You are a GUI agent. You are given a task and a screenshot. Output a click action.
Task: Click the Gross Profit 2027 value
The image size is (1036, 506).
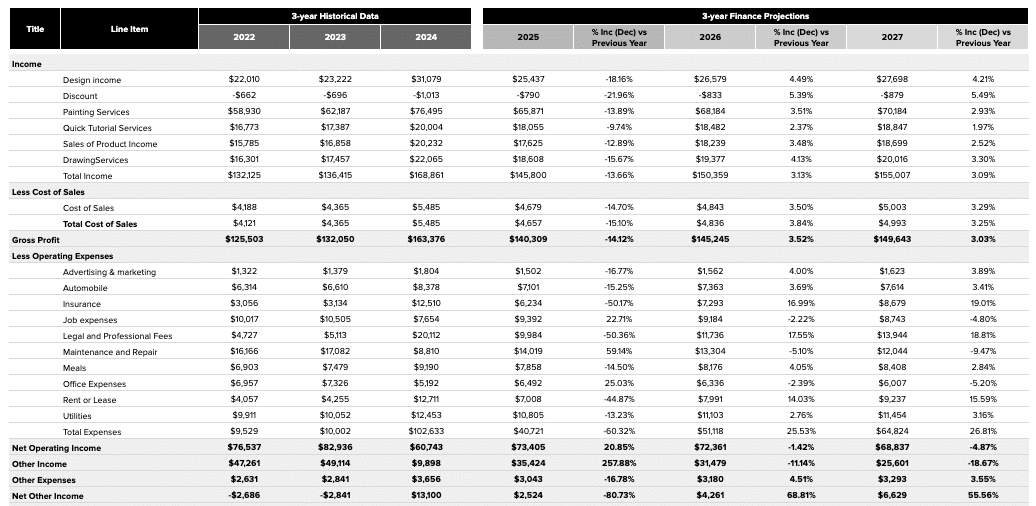point(891,240)
